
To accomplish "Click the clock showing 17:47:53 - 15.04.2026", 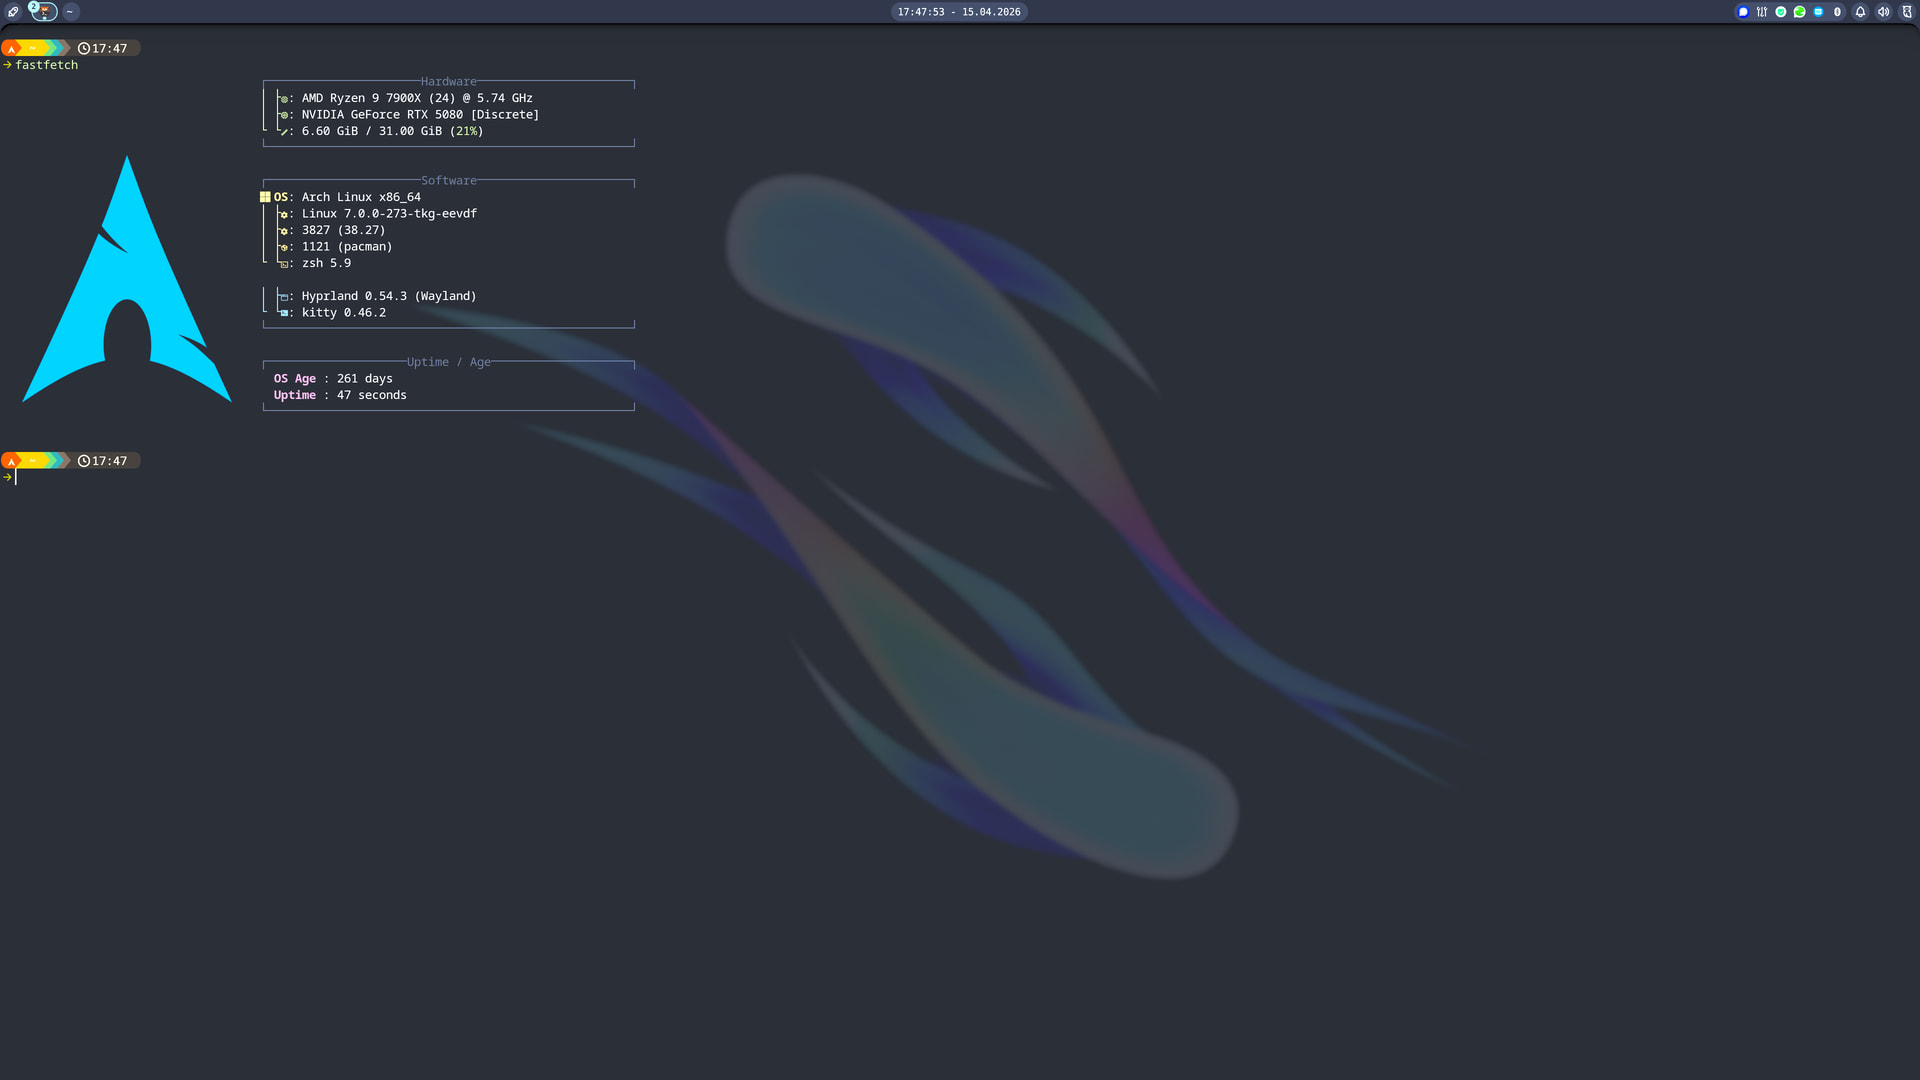I will point(959,12).
